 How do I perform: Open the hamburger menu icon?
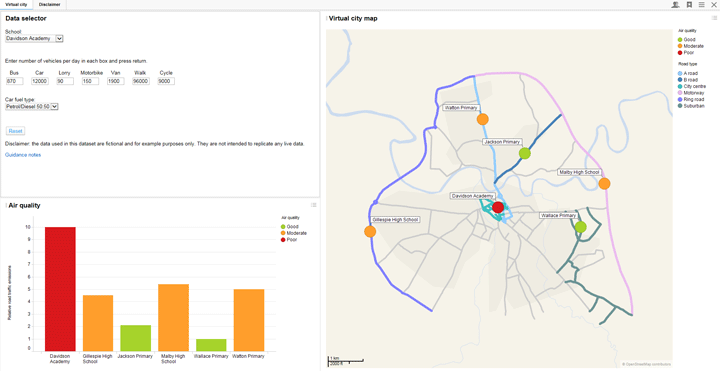pos(702,5)
